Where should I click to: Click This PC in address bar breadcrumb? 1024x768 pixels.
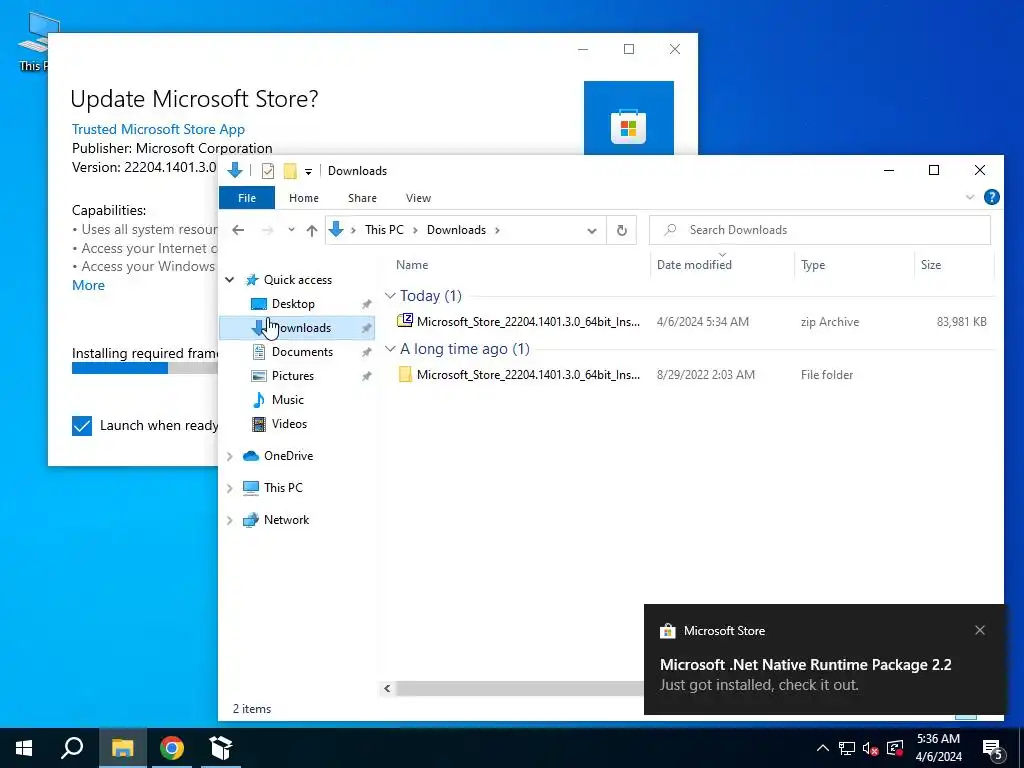(384, 230)
